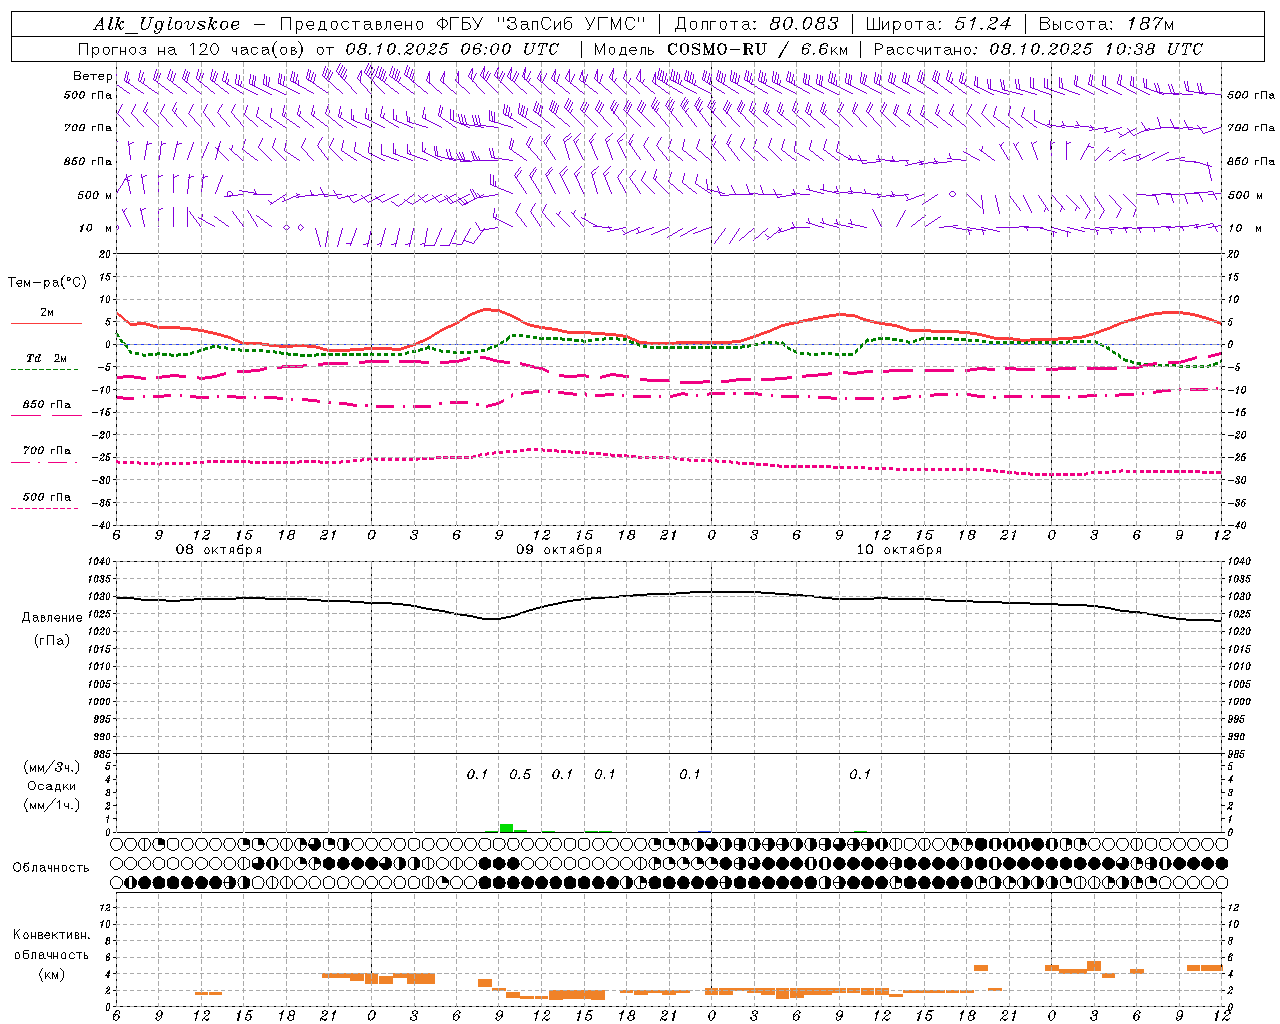Click the green precipitation bar
The height and width of the screenshot is (1024, 1280).
(x=506, y=828)
